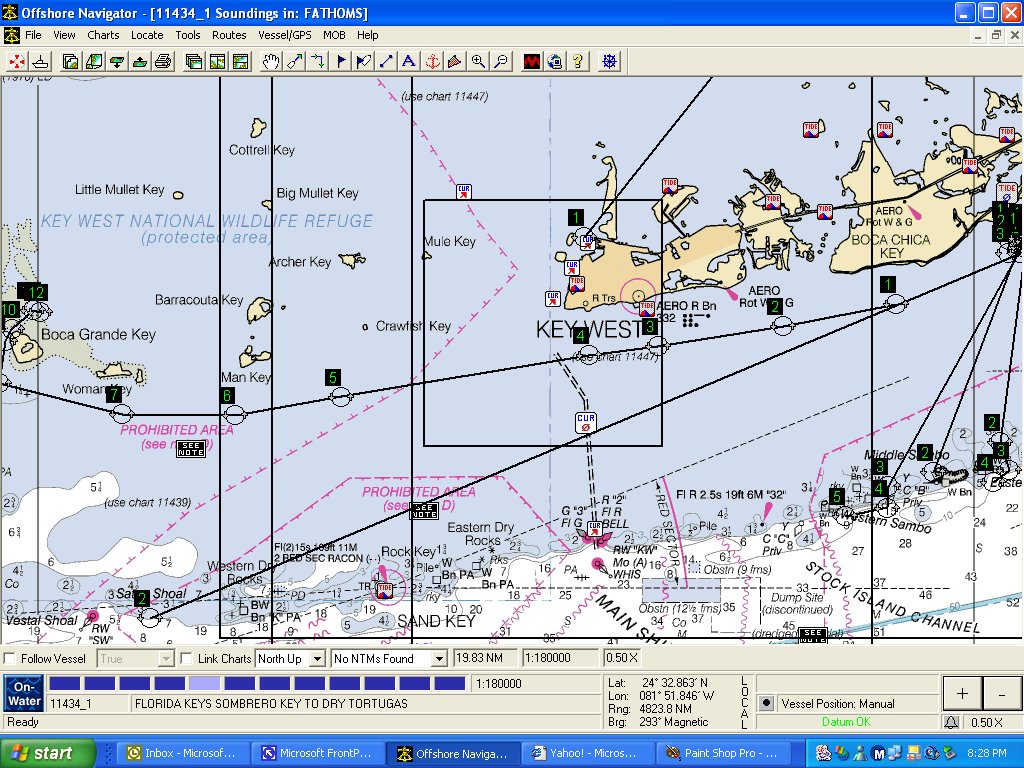Screen dimensions: 1024x768
Task: Enable the Follow Vessel checkbox
Action: coord(9,658)
